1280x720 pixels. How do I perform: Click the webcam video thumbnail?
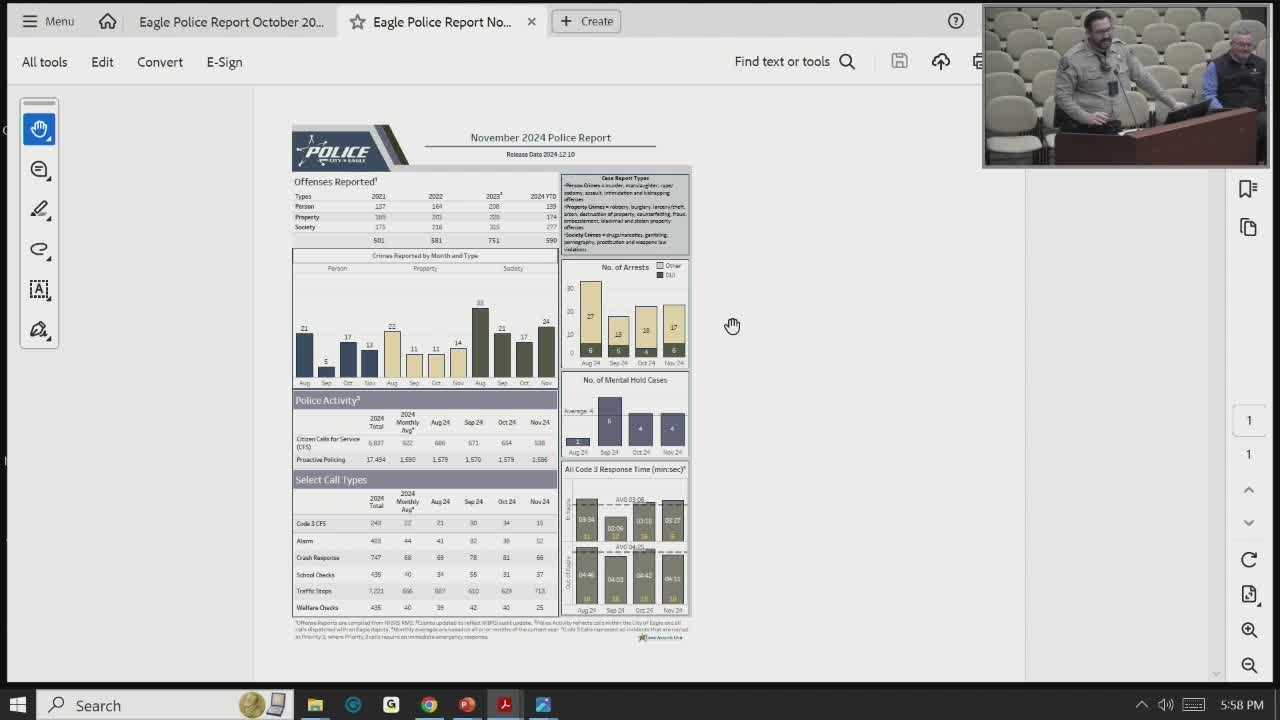(x=1126, y=87)
